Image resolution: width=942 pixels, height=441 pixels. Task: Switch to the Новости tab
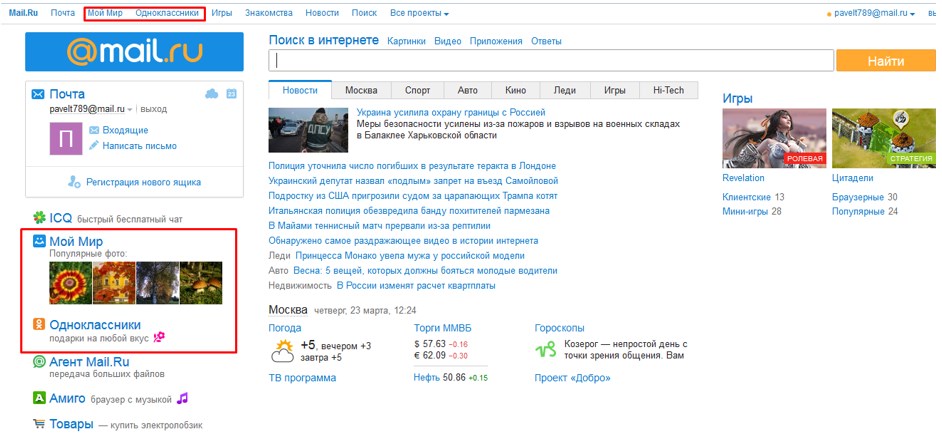point(300,90)
